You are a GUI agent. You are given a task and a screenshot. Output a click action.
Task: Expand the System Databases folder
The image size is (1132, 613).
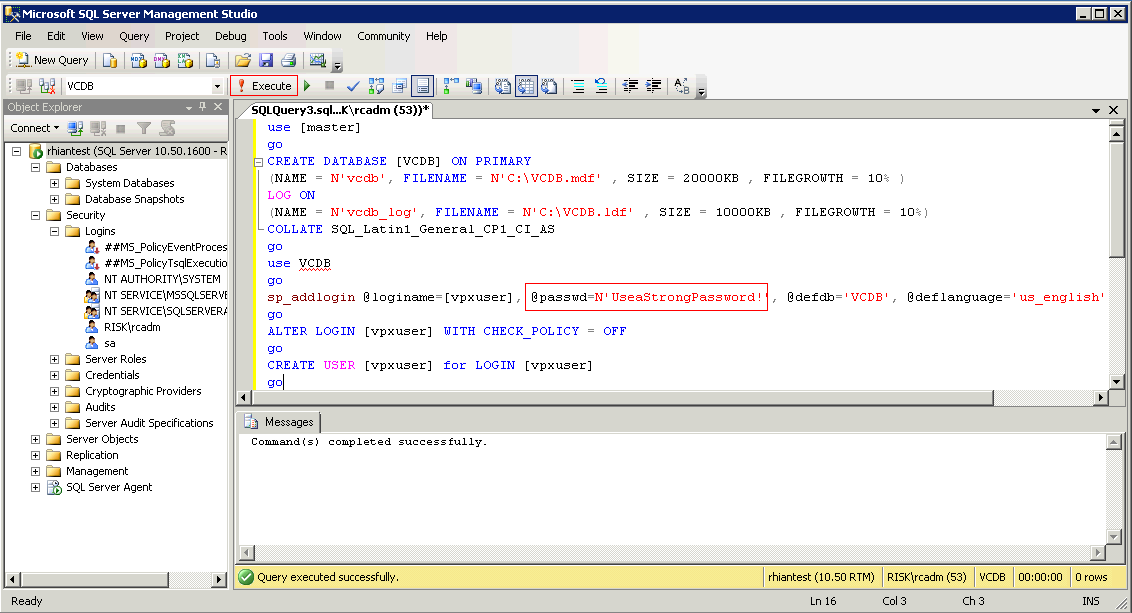(54, 183)
